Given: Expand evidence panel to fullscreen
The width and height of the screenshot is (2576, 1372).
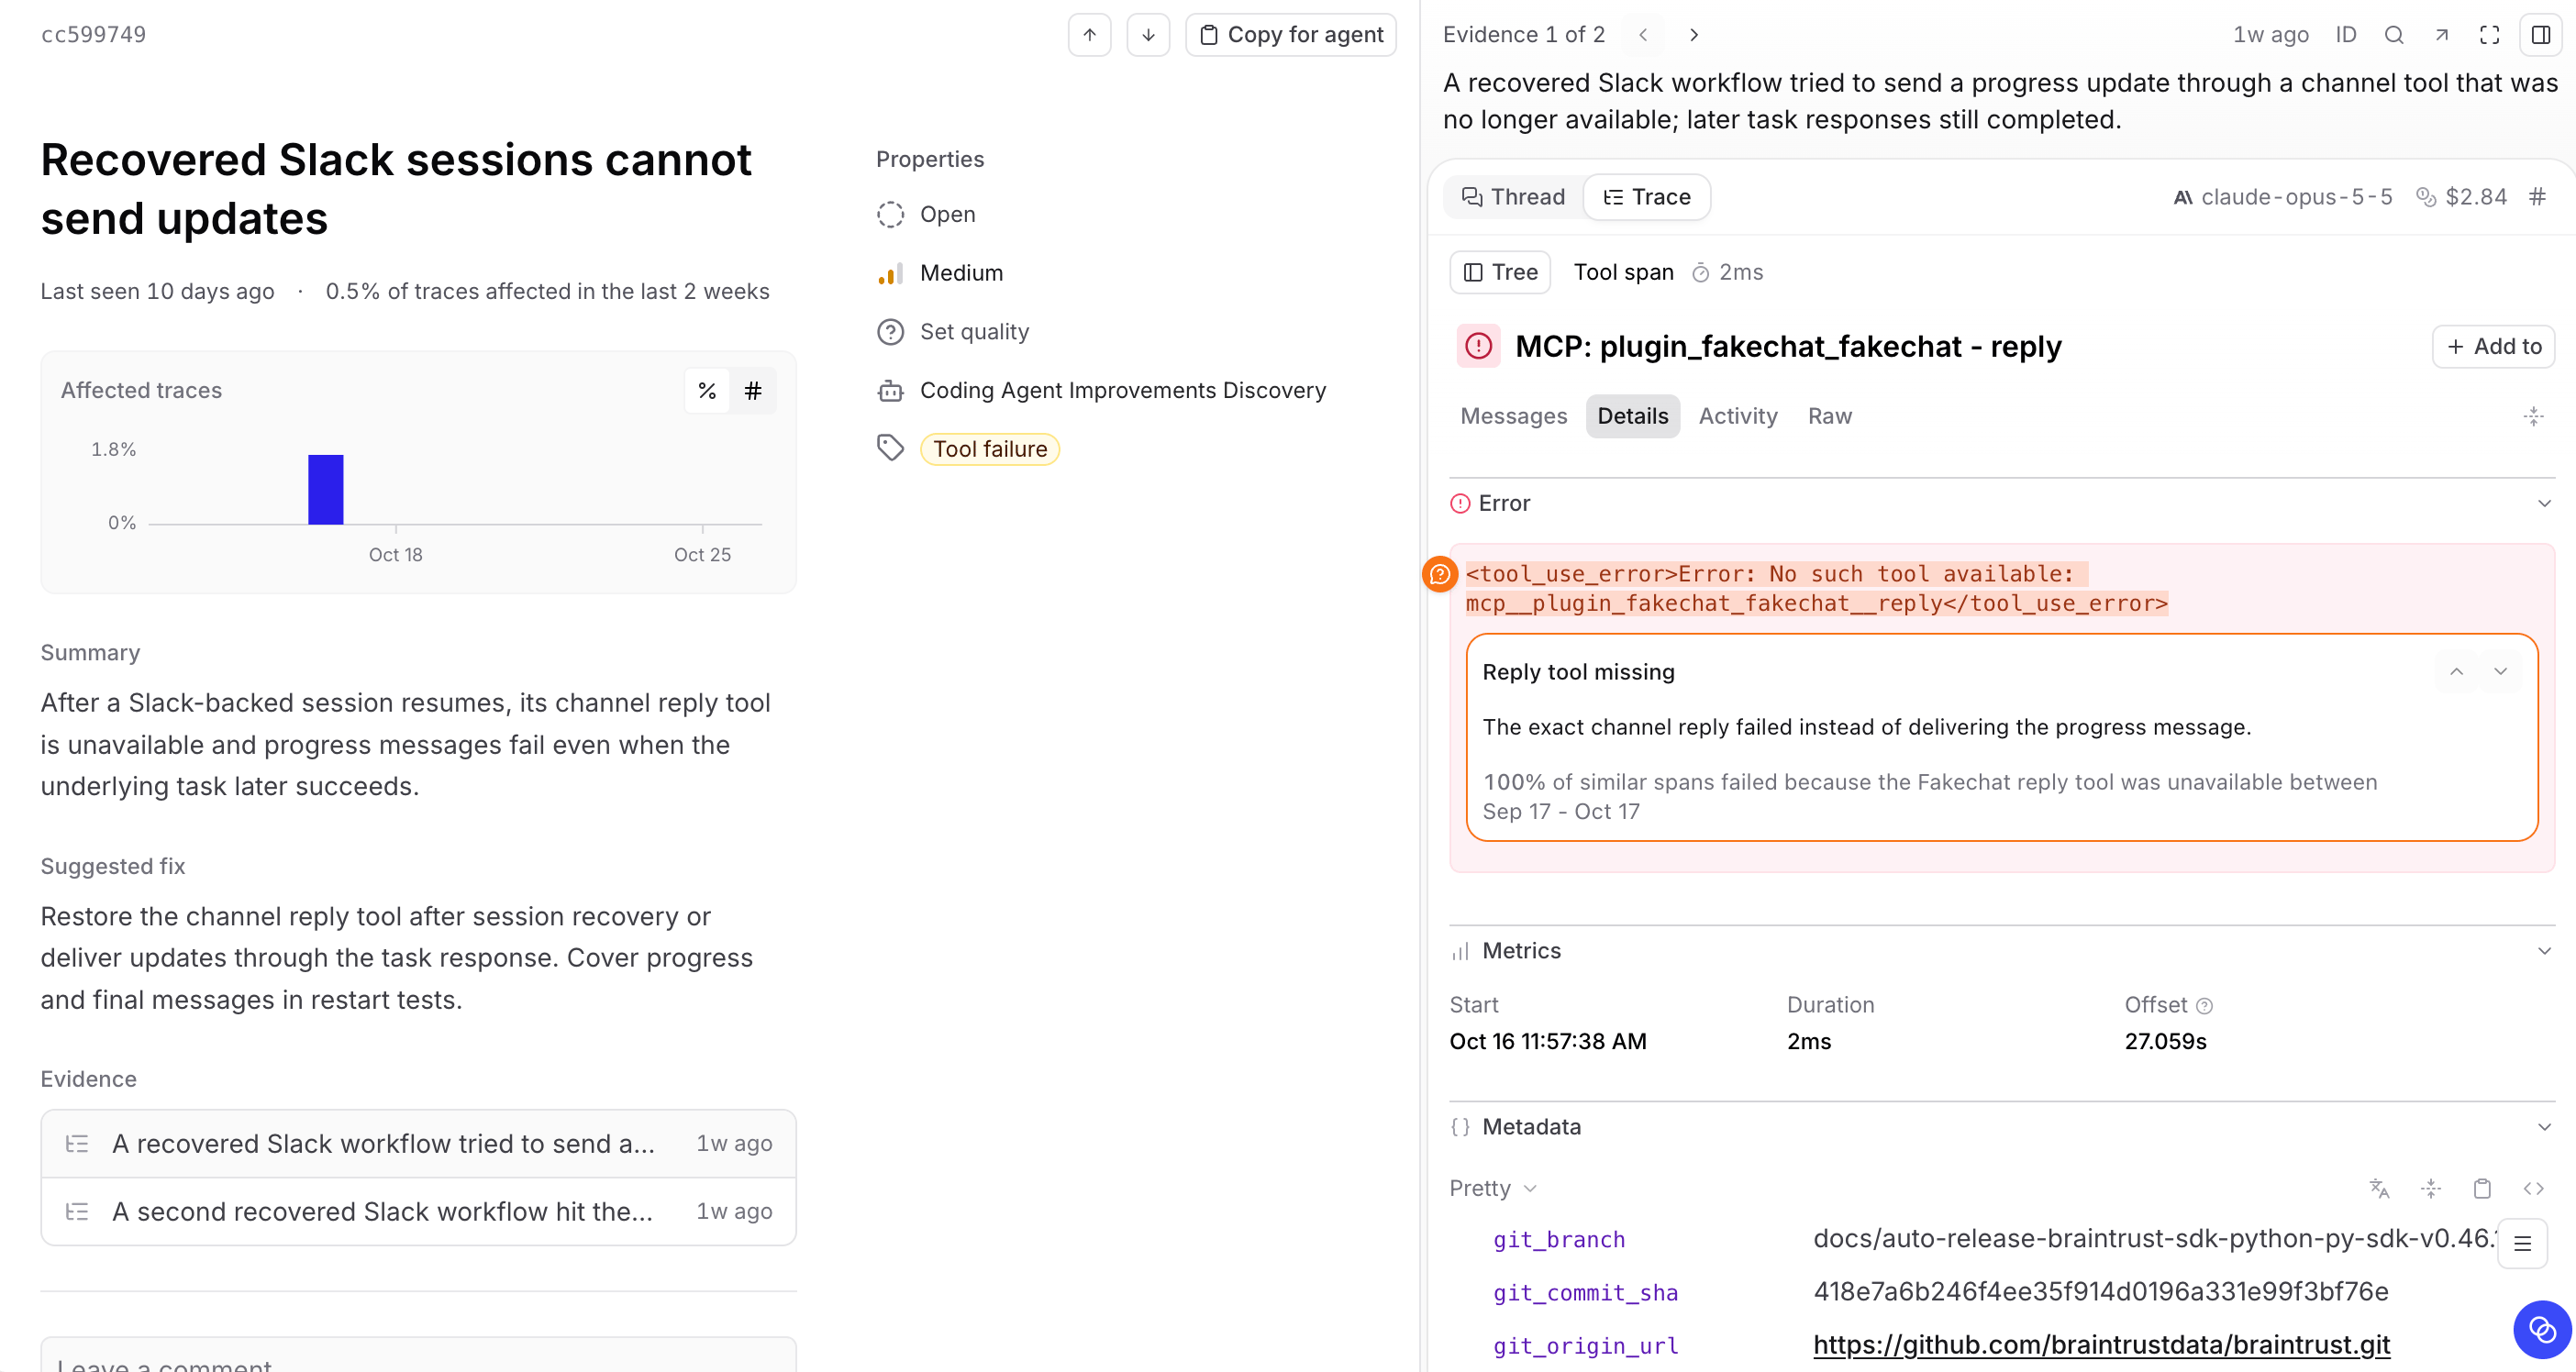Looking at the screenshot, I should click(2489, 35).
